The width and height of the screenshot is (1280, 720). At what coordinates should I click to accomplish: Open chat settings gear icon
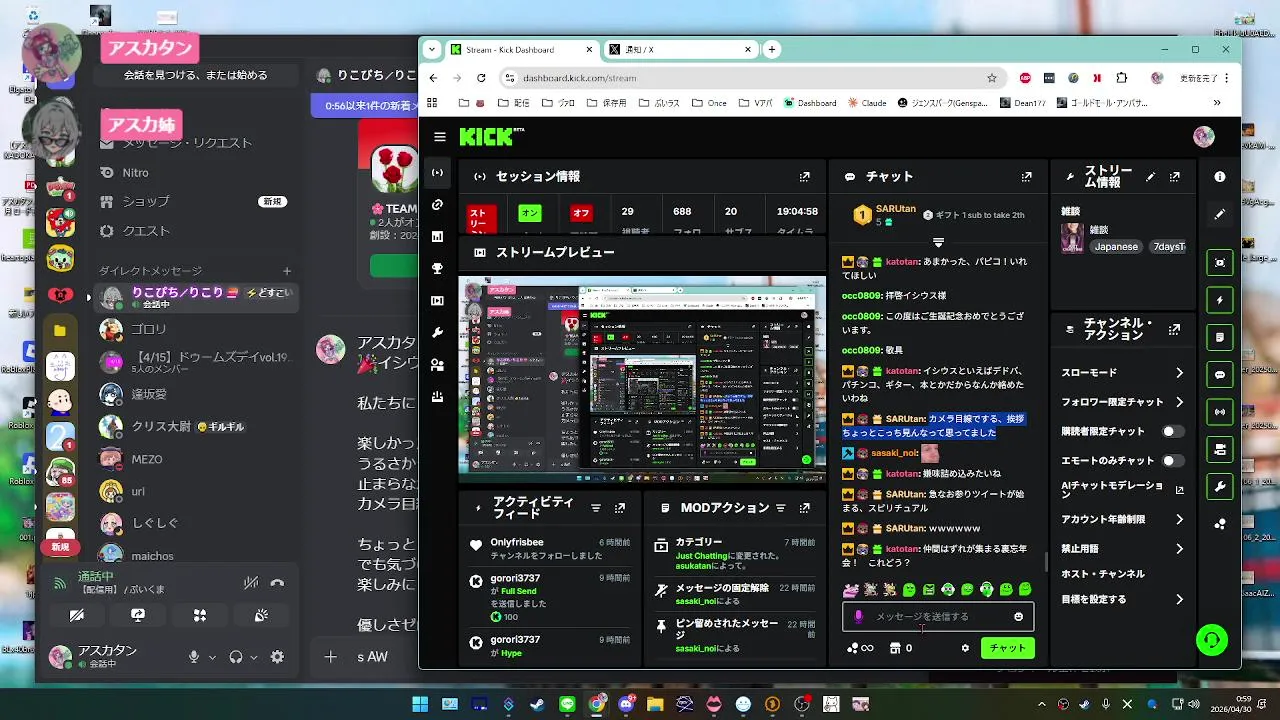tap(965, 648)
